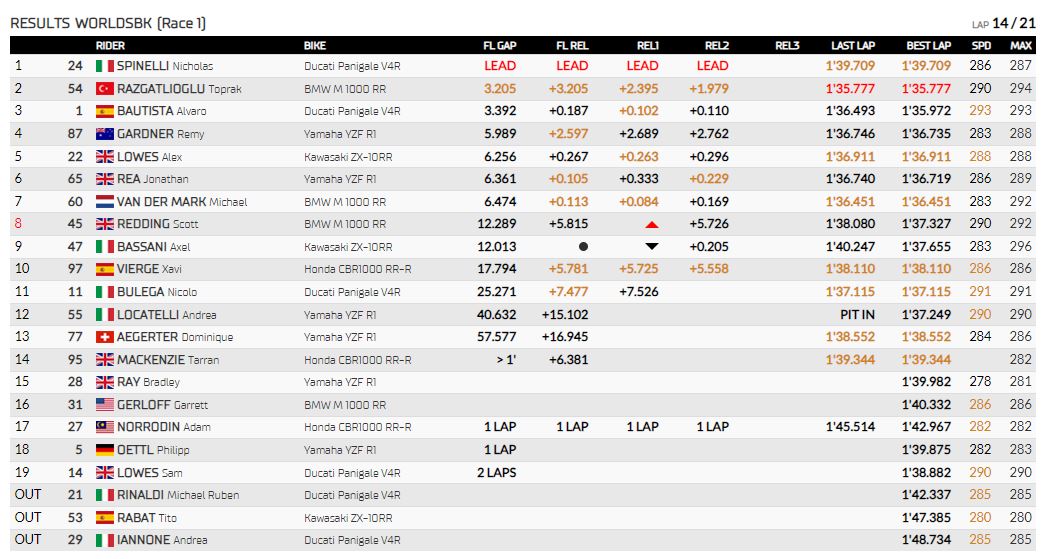Open rider REA Jonathan entry

[x=152, y=179]
